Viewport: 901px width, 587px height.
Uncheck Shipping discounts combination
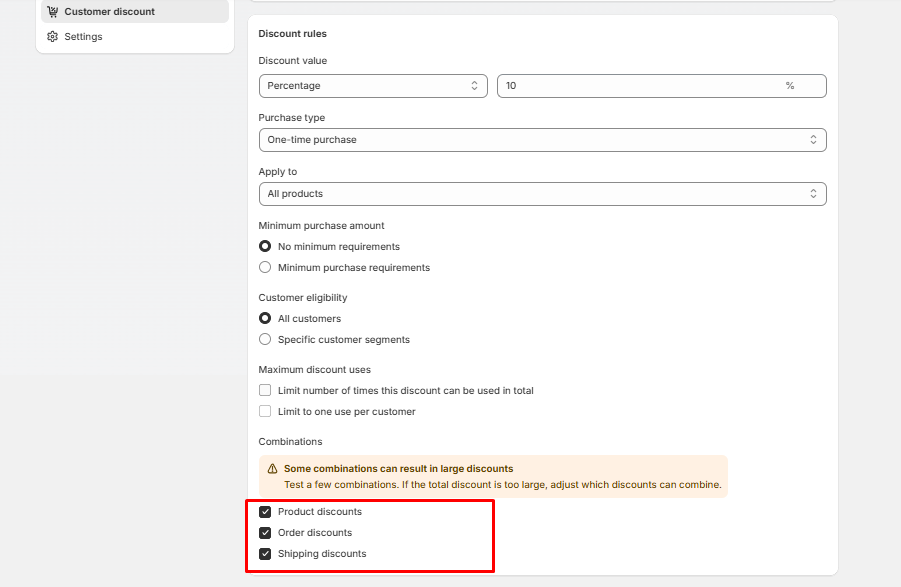click(265, 554)
